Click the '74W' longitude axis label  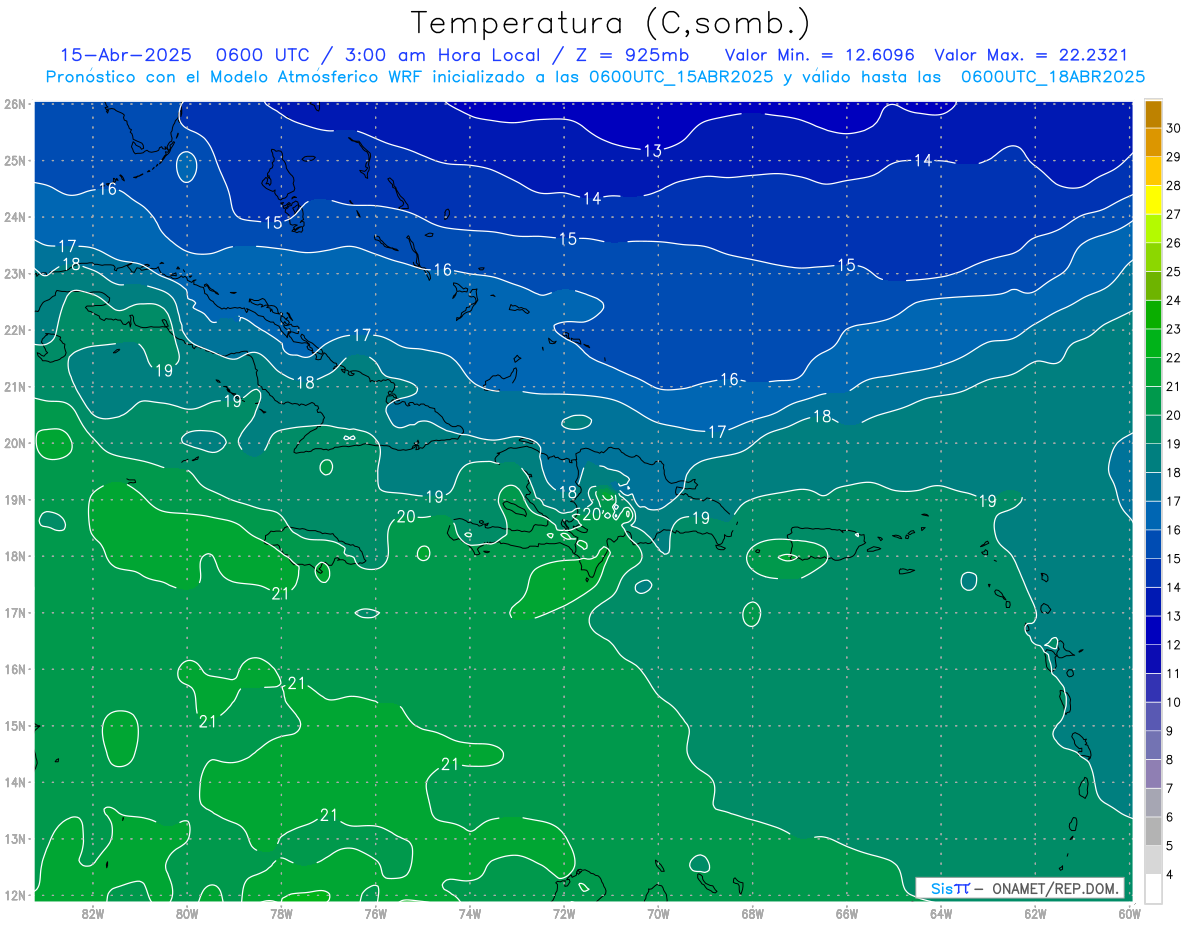click(470, 913)
